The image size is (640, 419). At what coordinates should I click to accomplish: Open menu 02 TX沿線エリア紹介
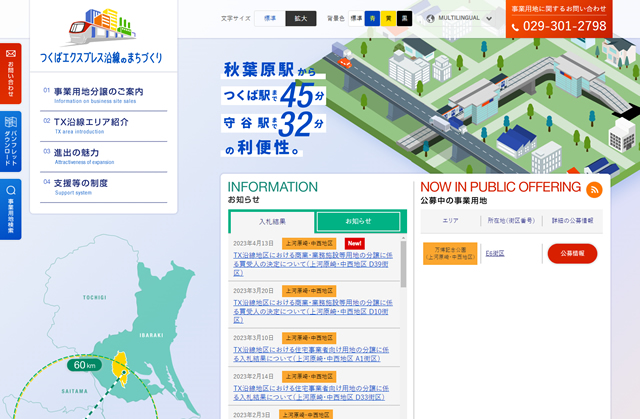(x=104, y=126)
